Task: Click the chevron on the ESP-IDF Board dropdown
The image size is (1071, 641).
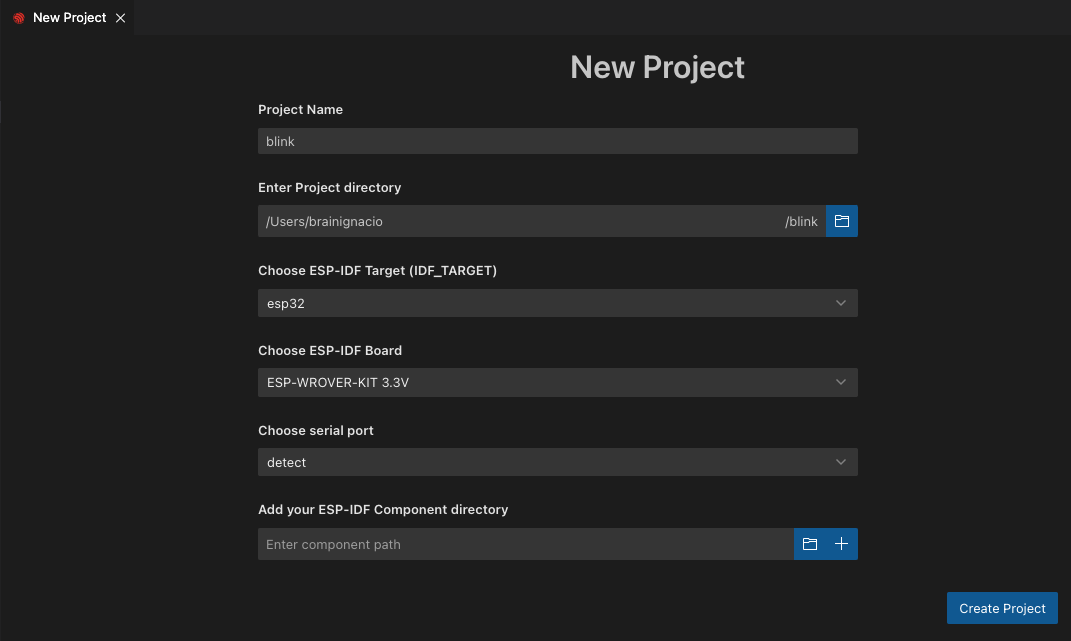Action: (840, 382)
